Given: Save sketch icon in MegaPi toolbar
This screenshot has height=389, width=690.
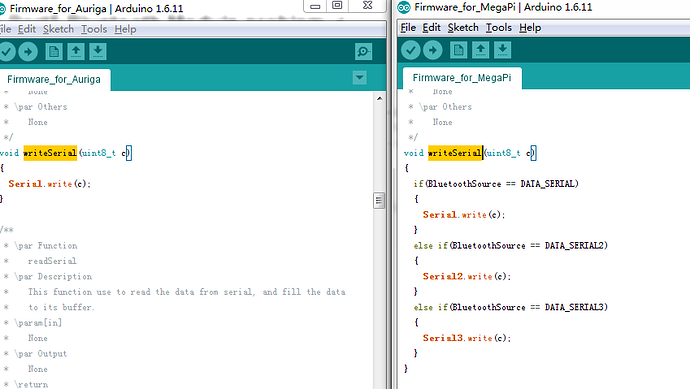Looking at the screenshot, I should pyautogui.click(x=503, y=50).
